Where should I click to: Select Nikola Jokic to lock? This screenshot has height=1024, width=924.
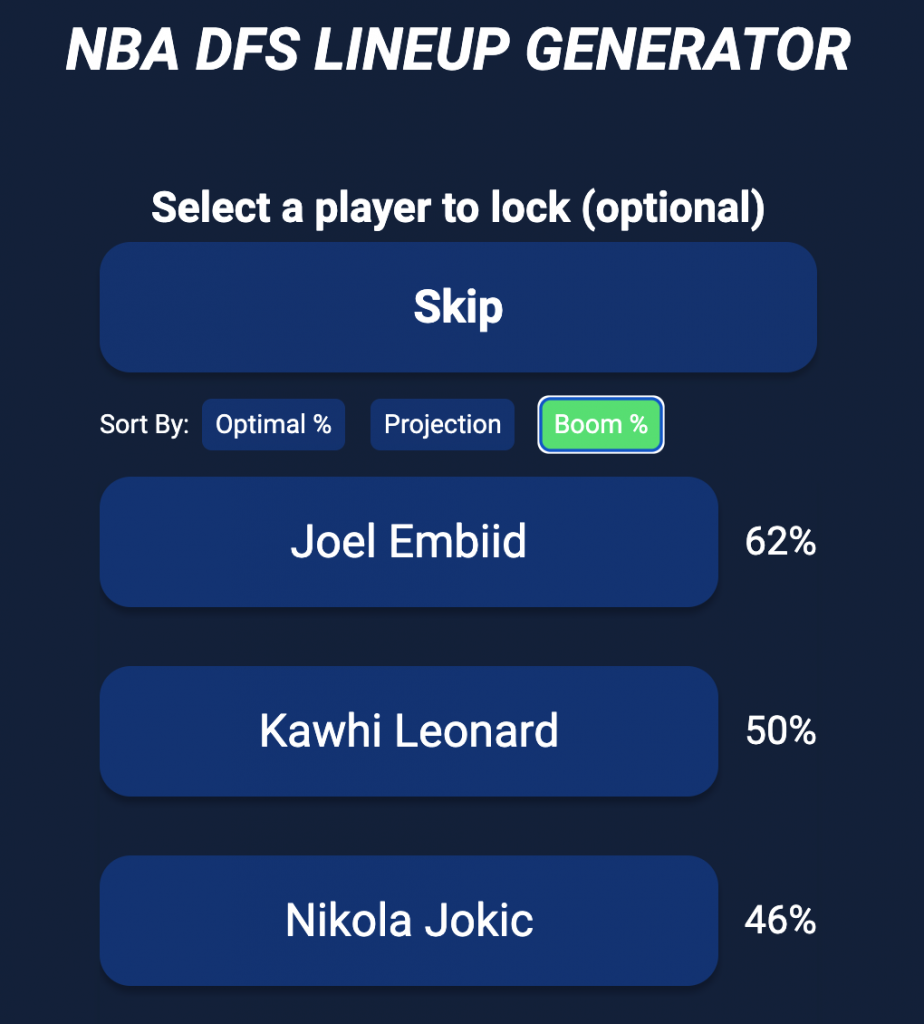(x=408, y=920)
